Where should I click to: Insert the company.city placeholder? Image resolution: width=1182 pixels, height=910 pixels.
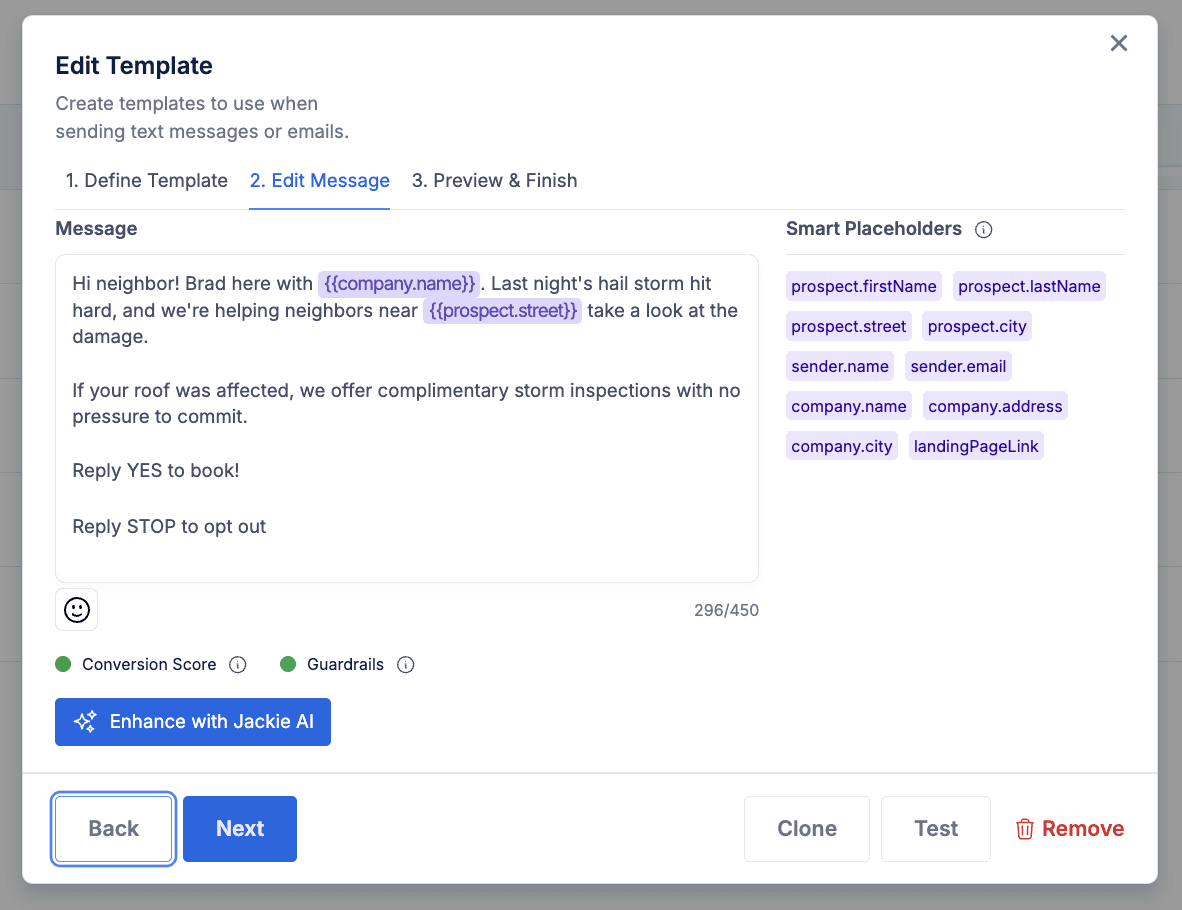[x=842, y=446]
